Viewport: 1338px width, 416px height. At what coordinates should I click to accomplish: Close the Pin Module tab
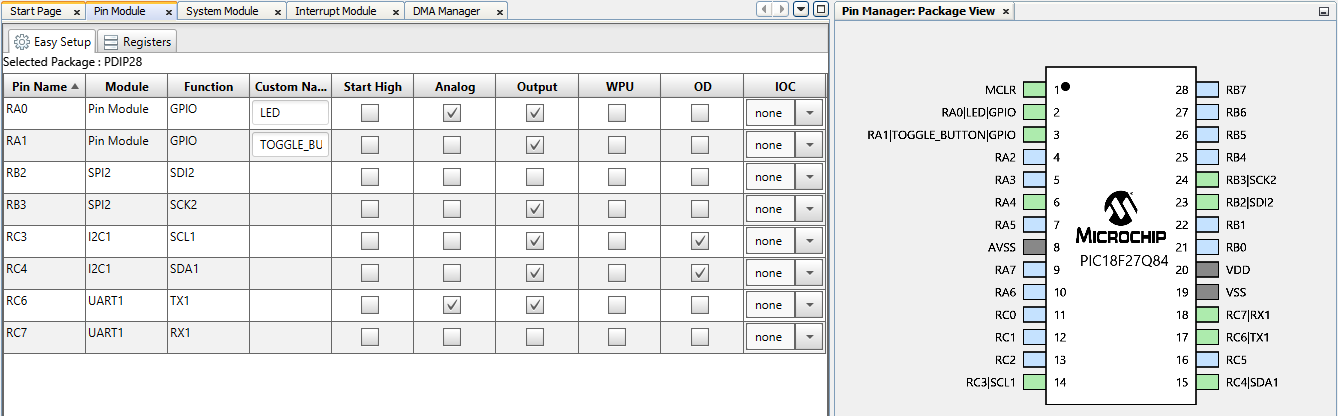(x=168, y=12)
